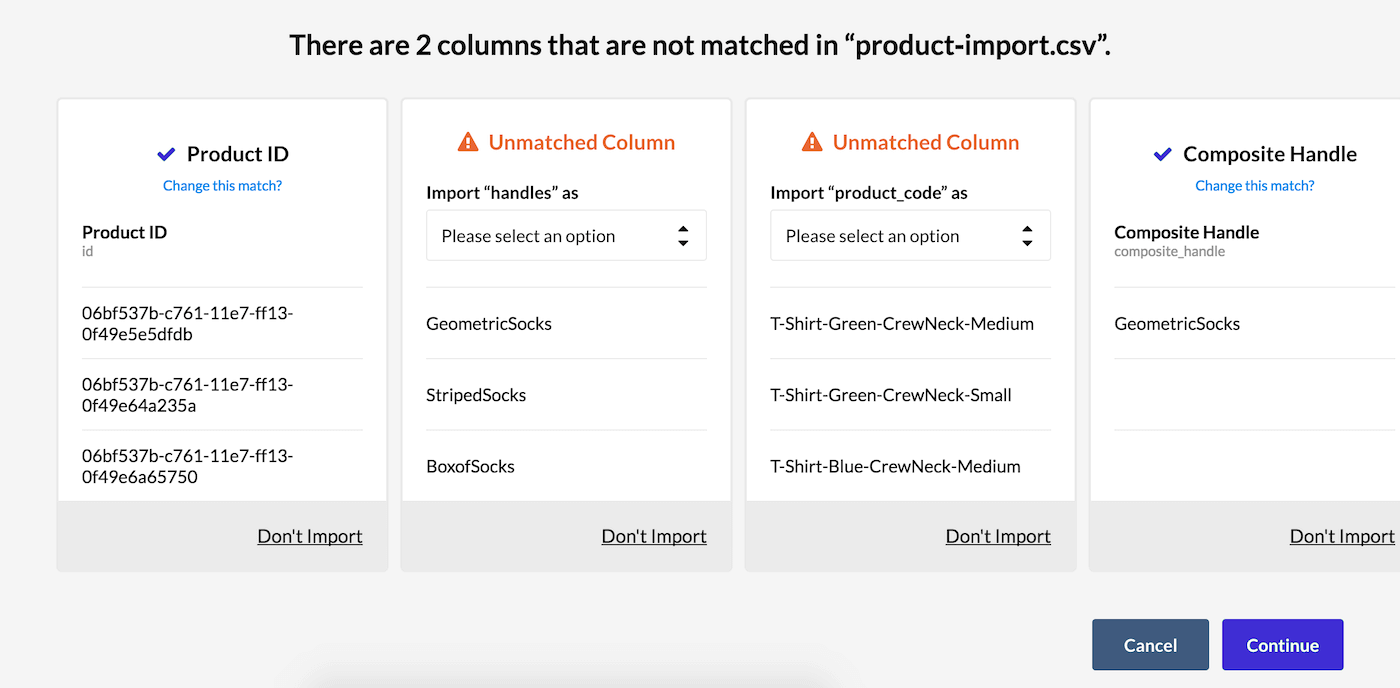Screen dimensions: 1400x688
Task: Click Change this match for Product ID
Action: coord(222,185)
